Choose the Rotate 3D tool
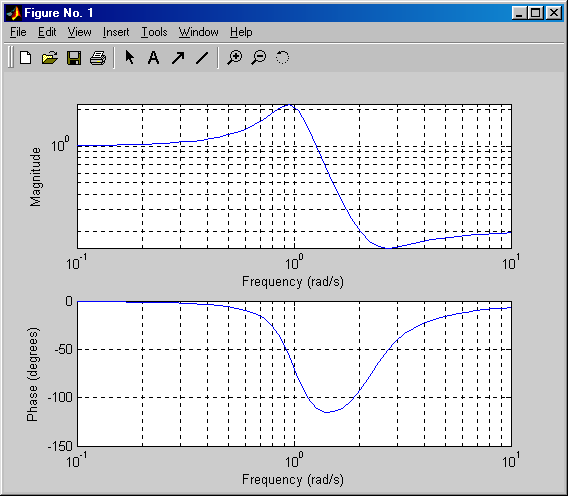Screen dimensions: 568x496 [283, 58]
